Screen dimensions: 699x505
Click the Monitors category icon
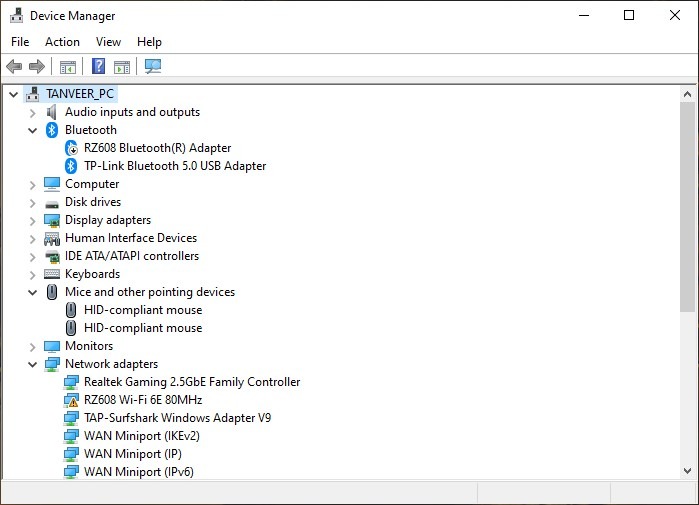52,346
